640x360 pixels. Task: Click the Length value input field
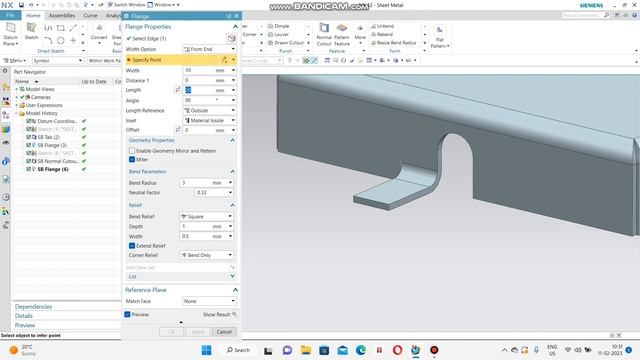point(199,90)
